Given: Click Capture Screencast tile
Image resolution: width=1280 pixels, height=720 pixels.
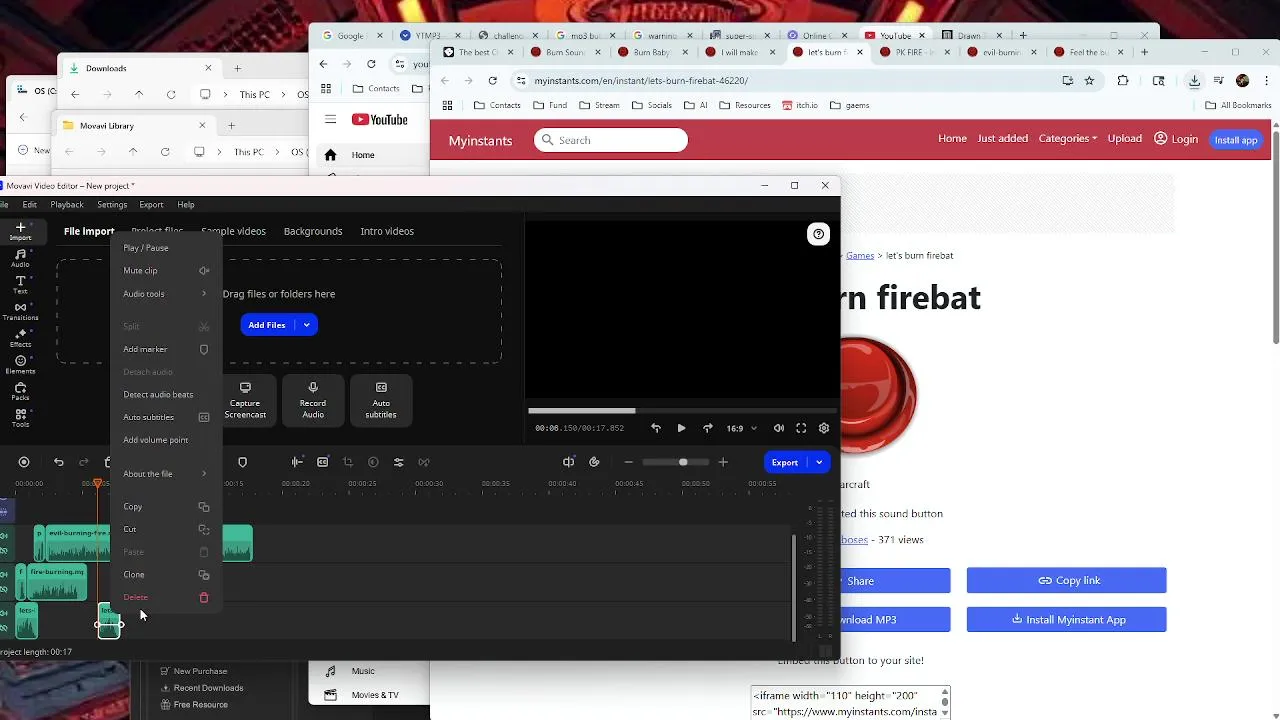Looking at the screenshot, I should 245,400.
